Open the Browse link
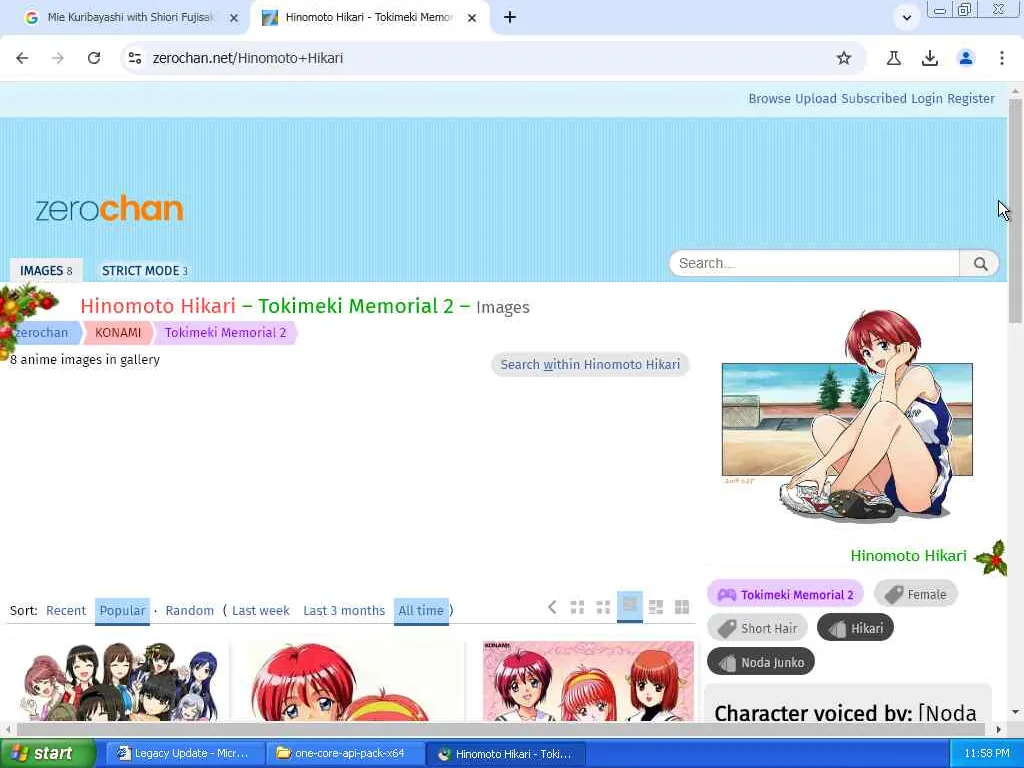 769,99
